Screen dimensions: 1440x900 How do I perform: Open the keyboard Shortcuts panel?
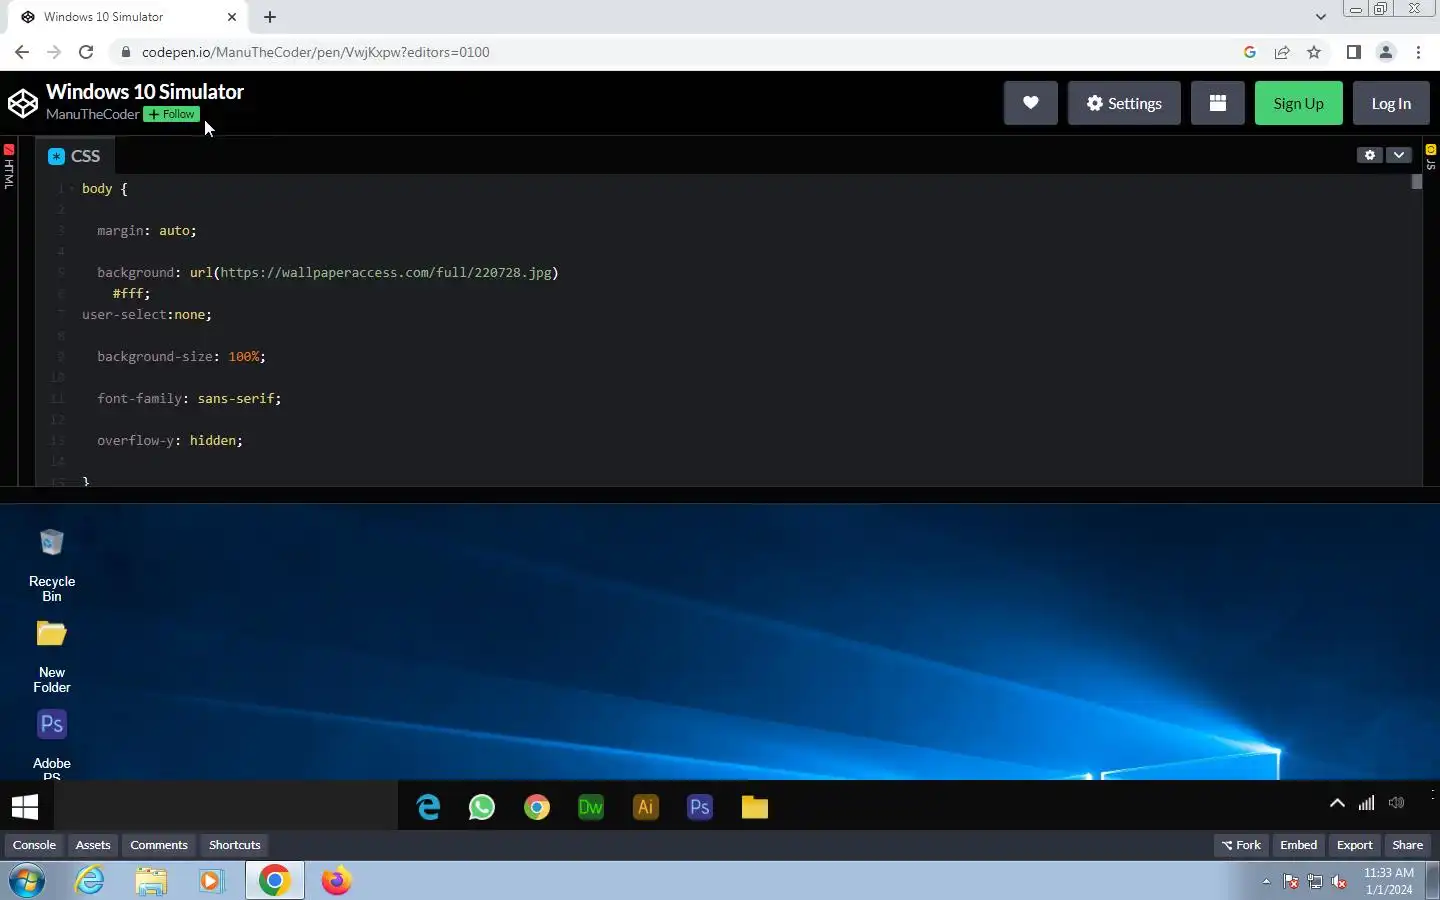coord(235,845)
